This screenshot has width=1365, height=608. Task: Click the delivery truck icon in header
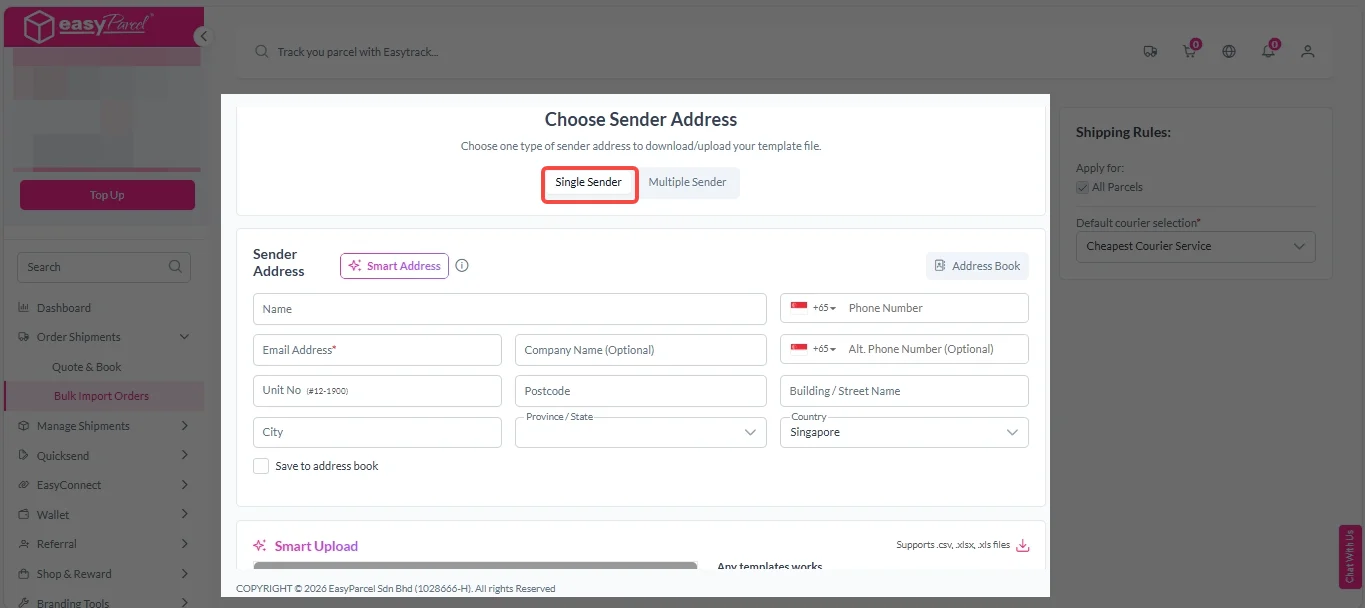click(x=1150, y=52)
